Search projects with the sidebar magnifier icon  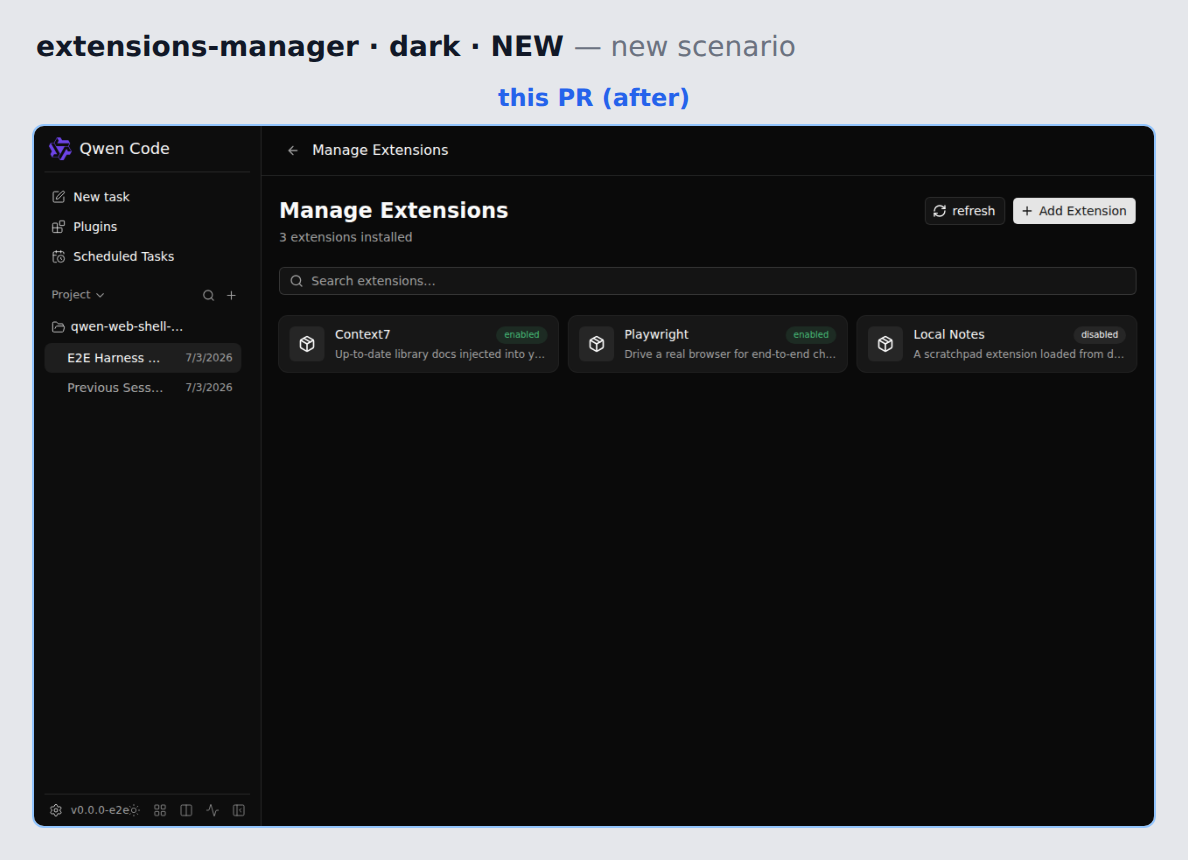coord(208,296)
